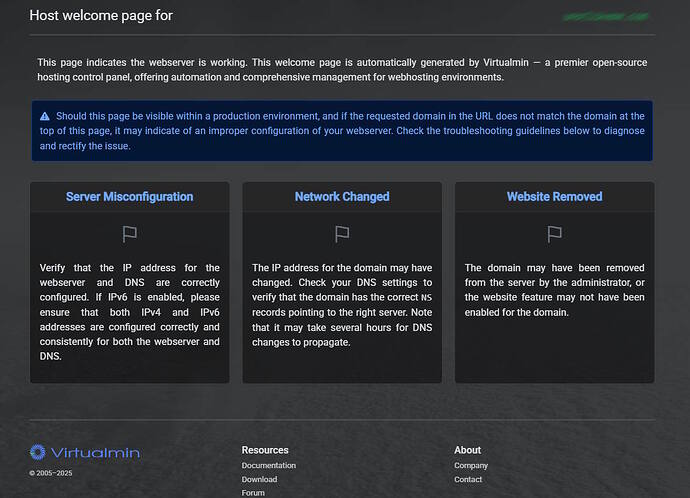This screenshot has height=498, width=690.
Task: Open the Company link under About
Action: pyautogui.click(x=471, y=465)
